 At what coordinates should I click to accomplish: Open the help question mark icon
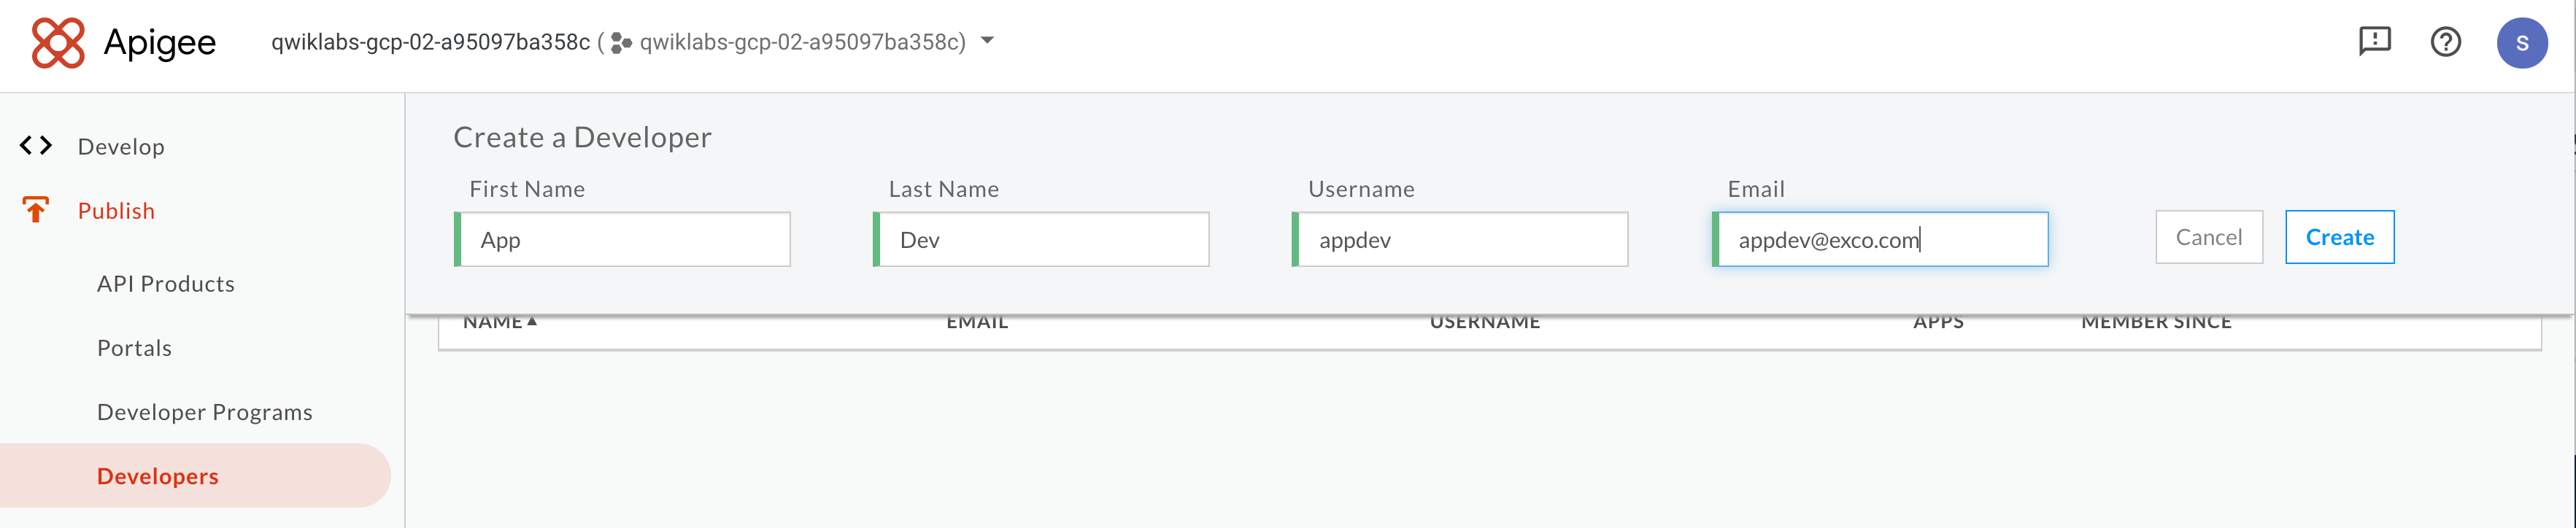2445,42
